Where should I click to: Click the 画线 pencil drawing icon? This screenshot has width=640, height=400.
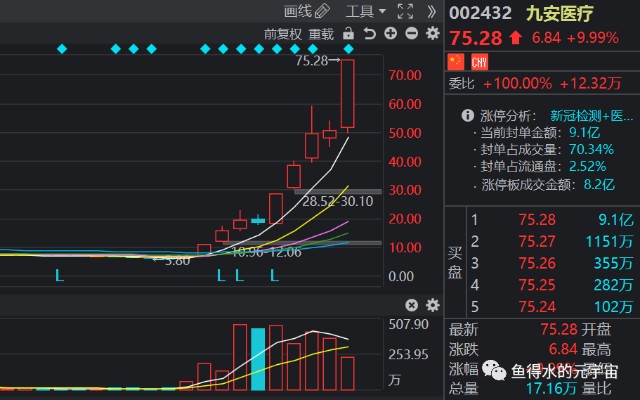coord(322,11)
